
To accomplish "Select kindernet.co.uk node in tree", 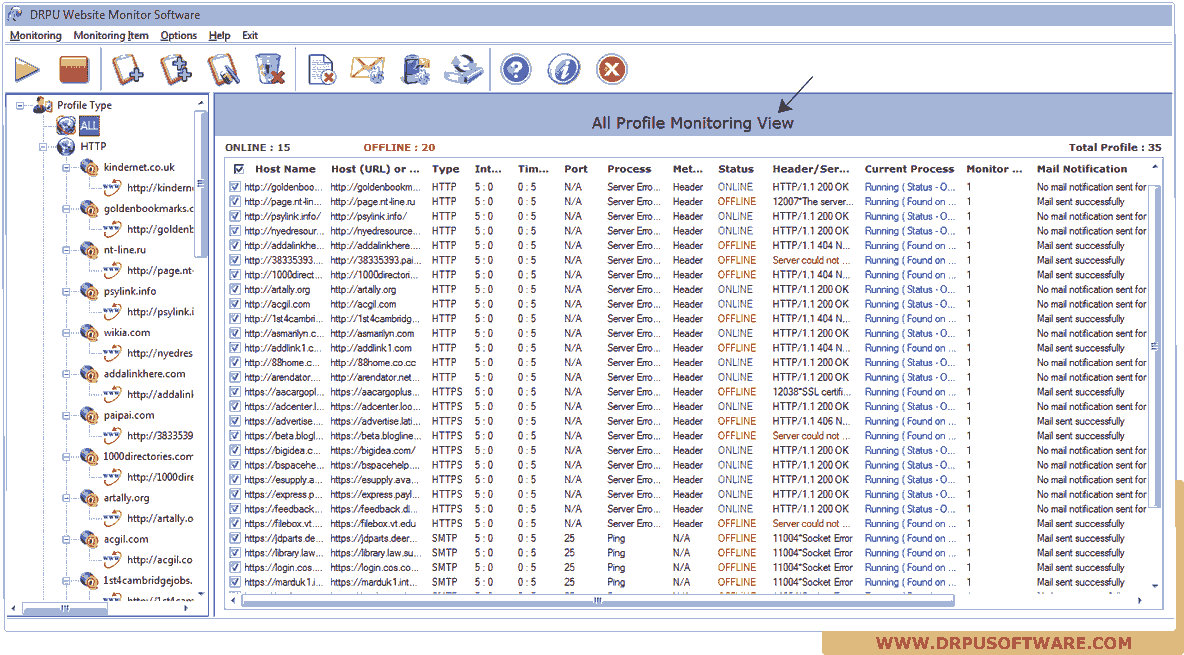I will click(139, 167).
